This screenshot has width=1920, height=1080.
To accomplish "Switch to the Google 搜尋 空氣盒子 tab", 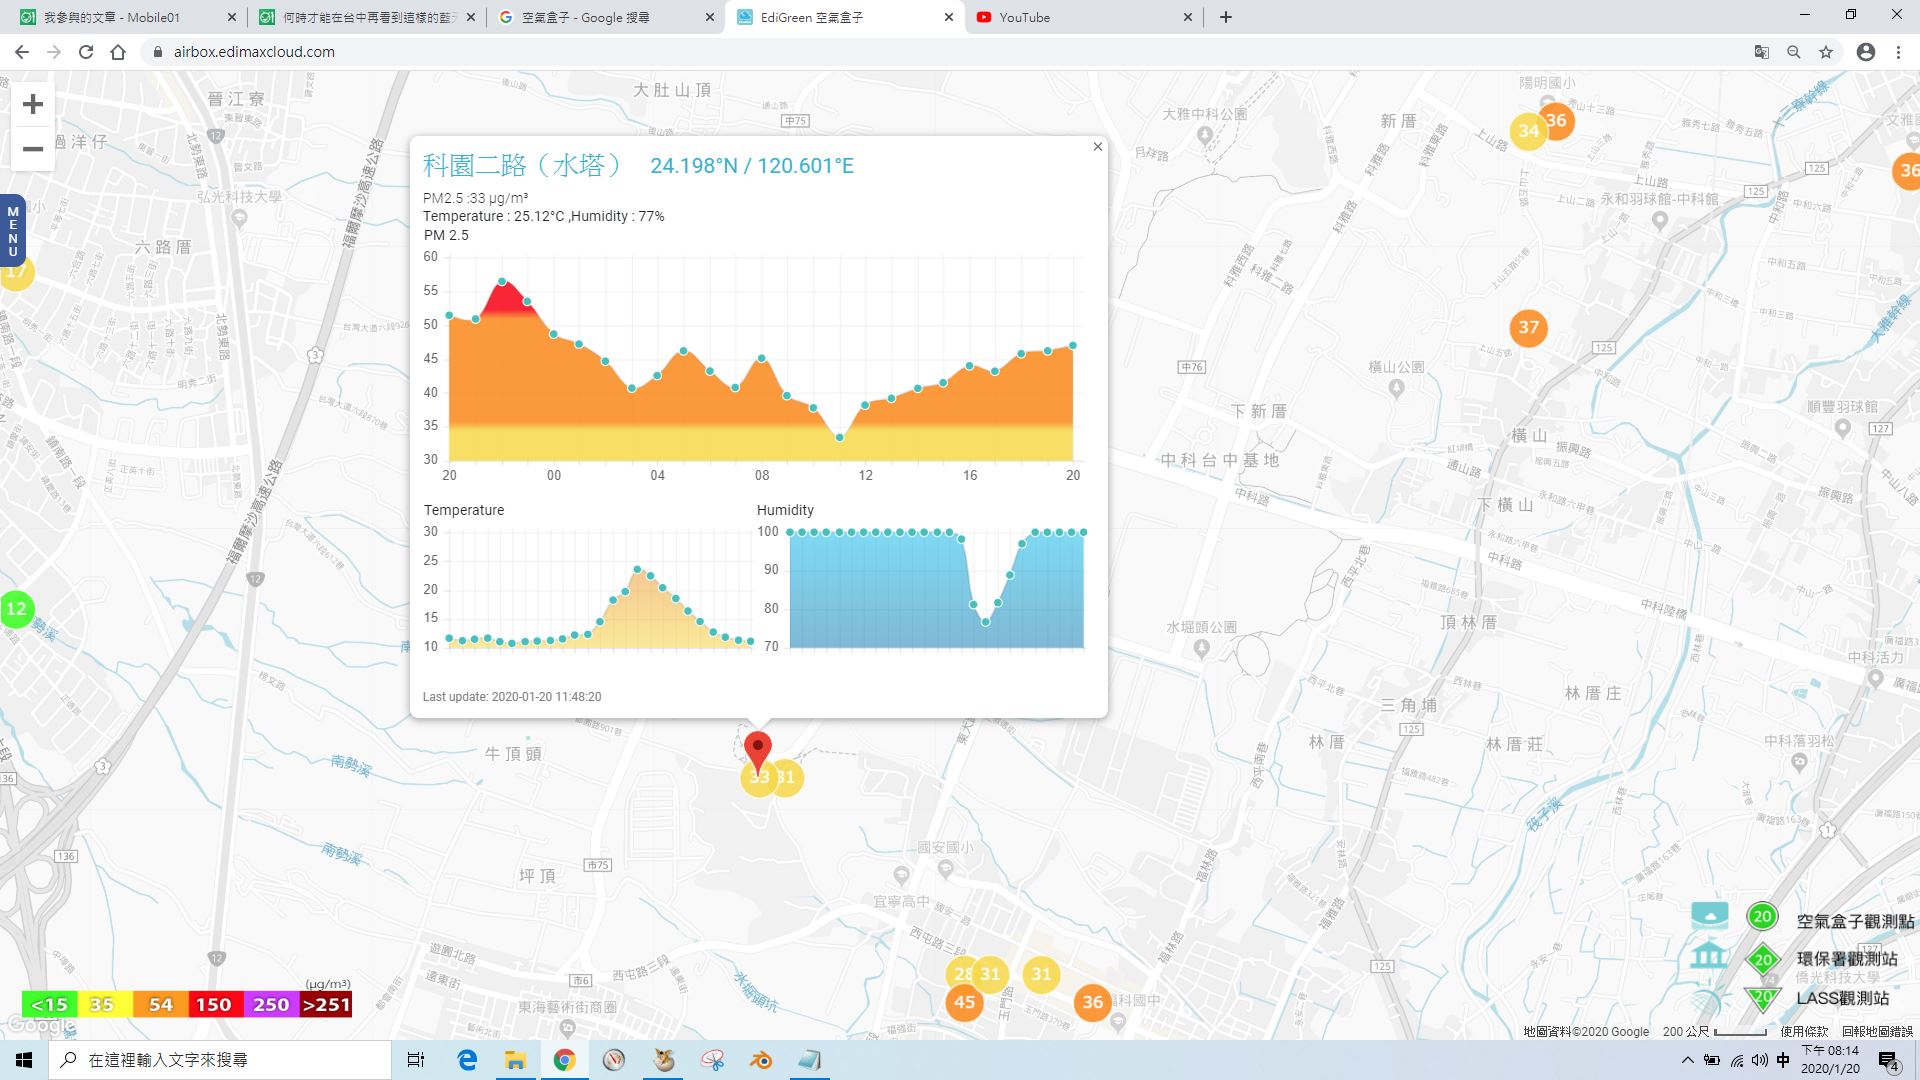I will pyautogui.click(x=605, y=17).
